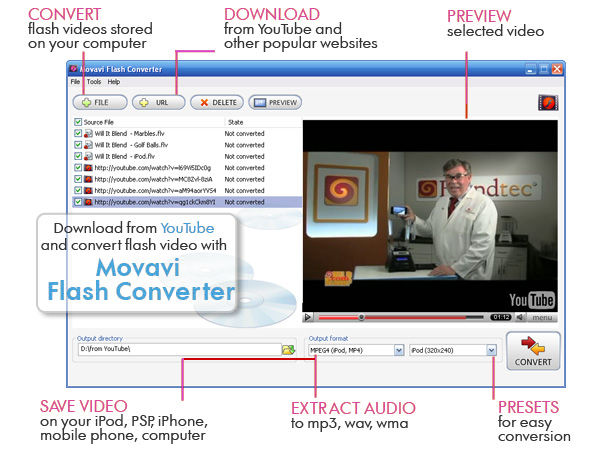Click the FILE button to add videos
Image resolution: width=600 pixels, height=460 pixels.
pyautogui.click(x=99, y=102)
